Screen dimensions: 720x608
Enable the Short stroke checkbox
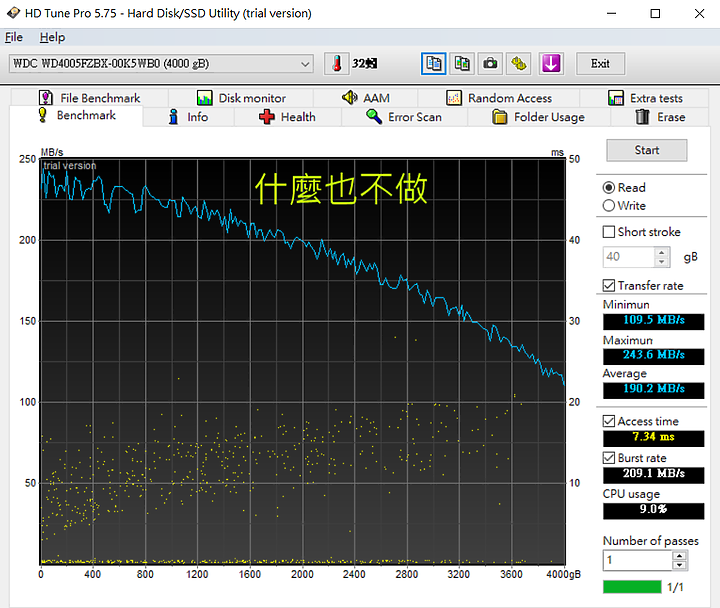coord(609,232)
